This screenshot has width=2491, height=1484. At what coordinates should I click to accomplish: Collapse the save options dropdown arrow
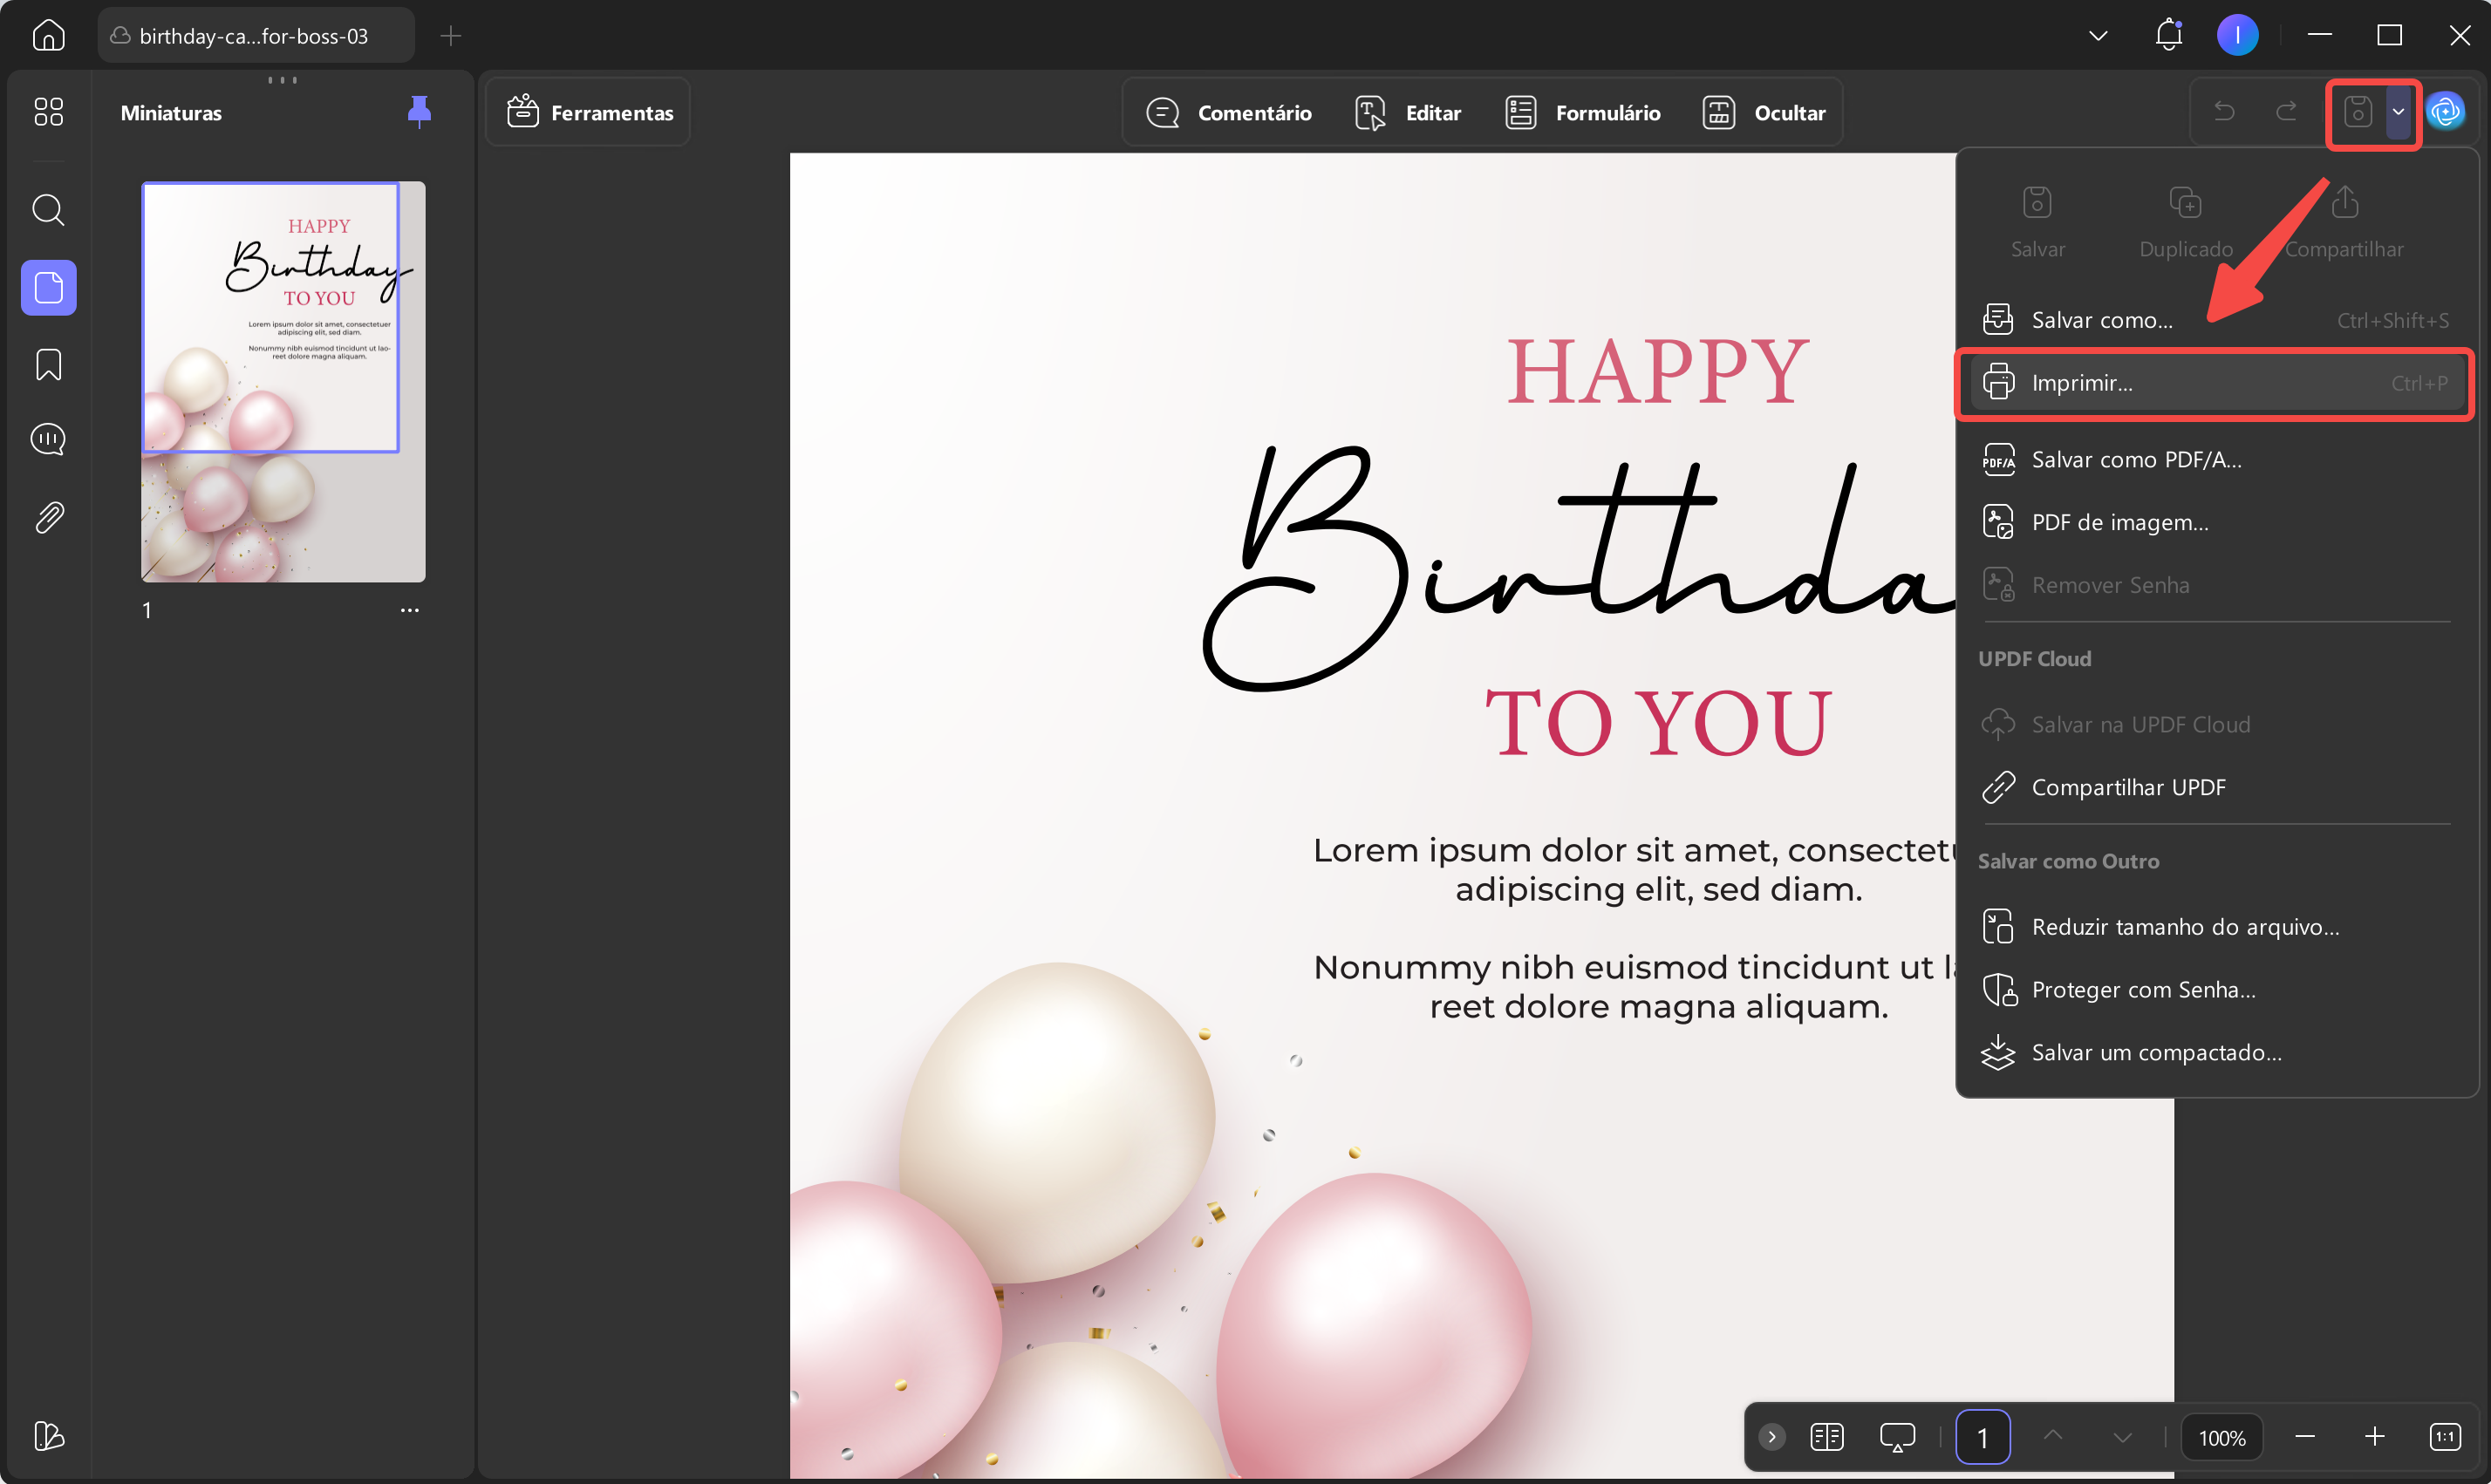point(2398,112)
